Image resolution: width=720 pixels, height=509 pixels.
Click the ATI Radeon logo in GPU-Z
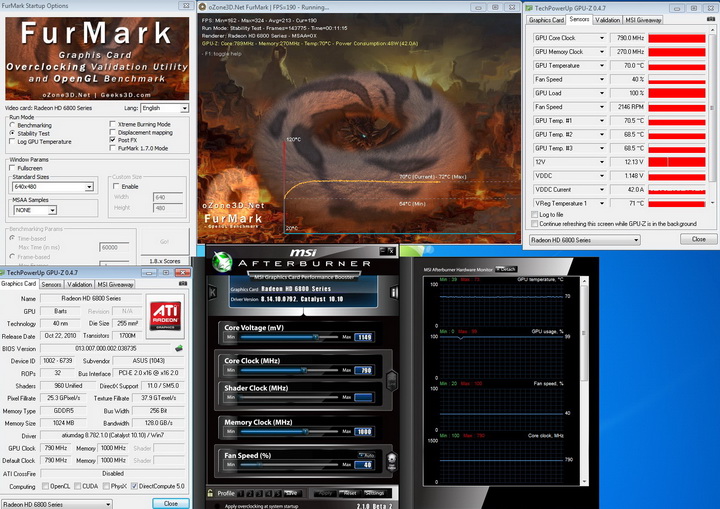point(166,315)
